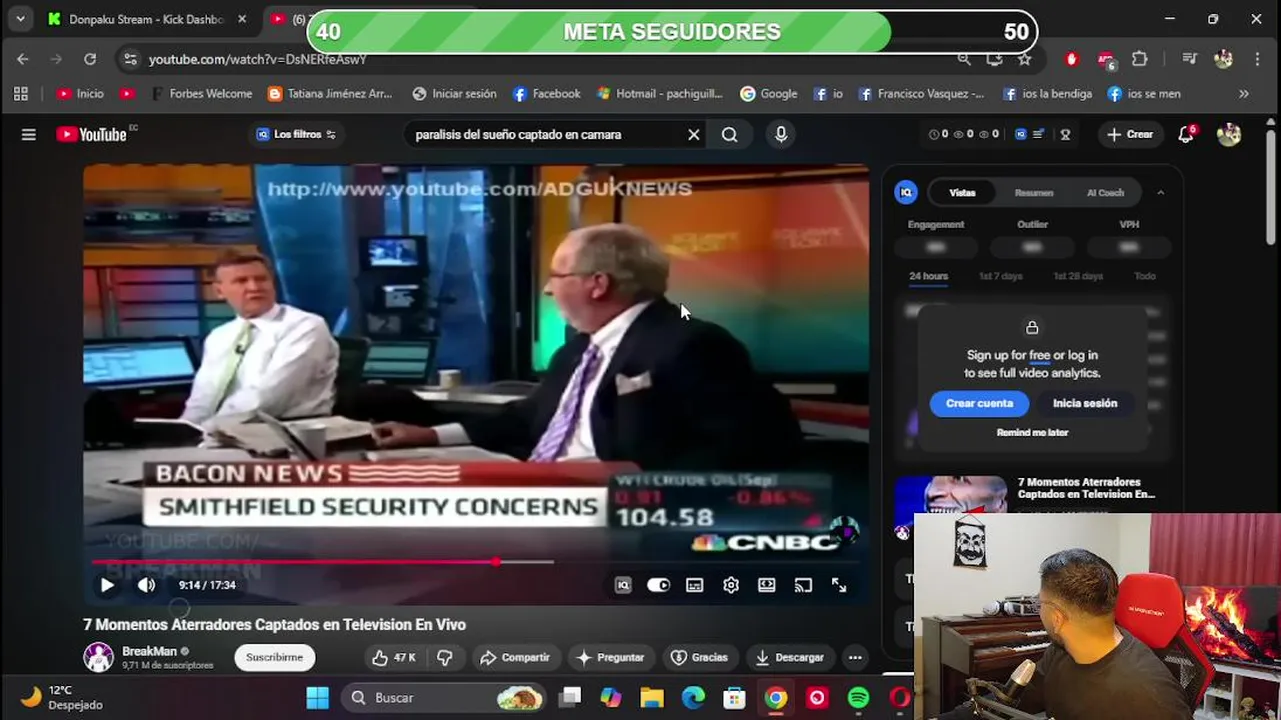Click the Compartir share button

point(515,657)
